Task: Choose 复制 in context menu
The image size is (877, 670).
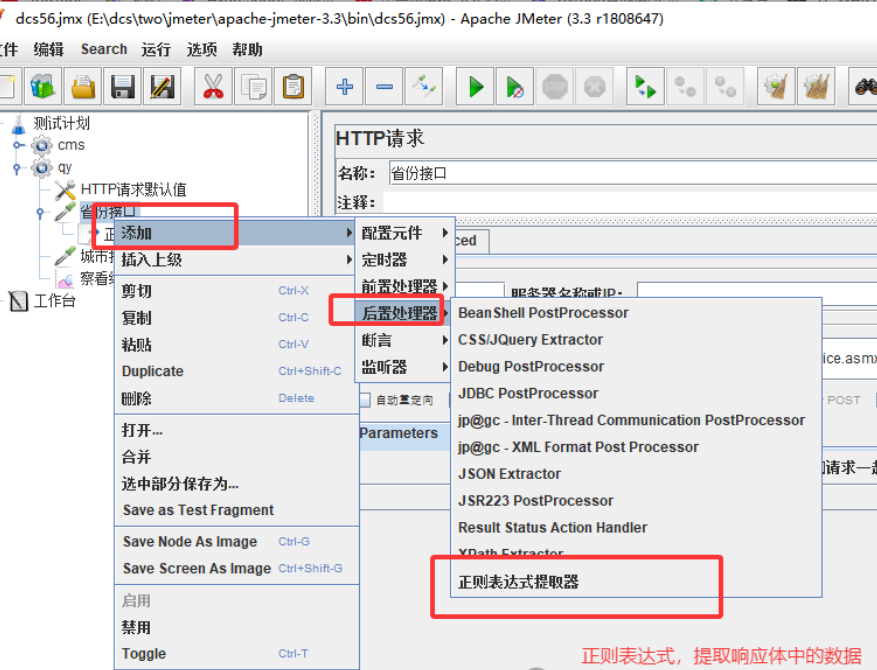Action: tap(235, 318)
